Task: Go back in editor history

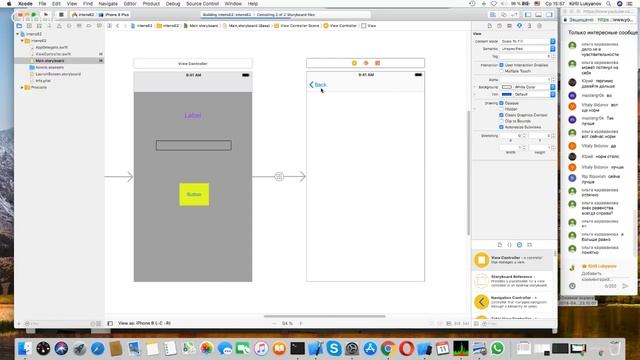Action: point(118,26)
